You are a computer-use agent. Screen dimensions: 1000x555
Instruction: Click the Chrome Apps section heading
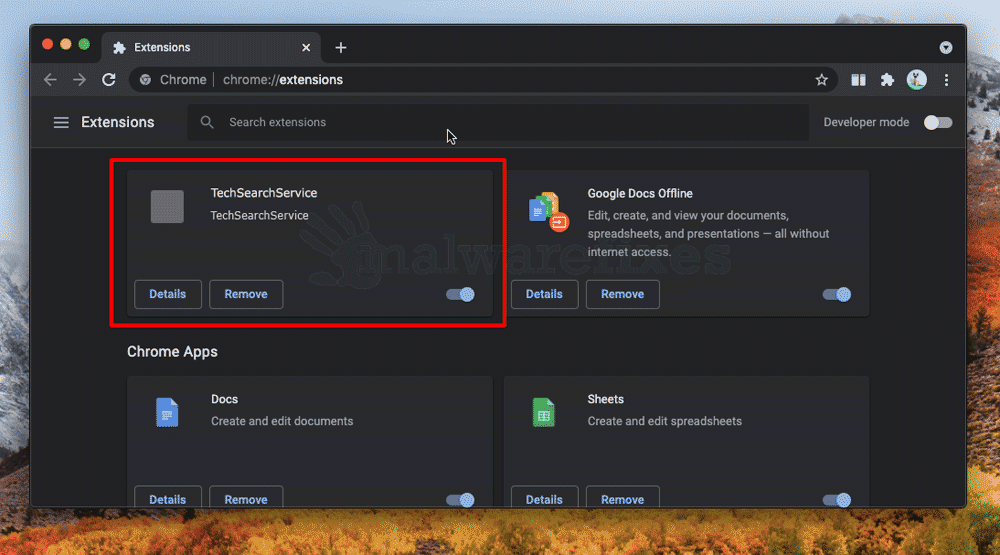click(x=172, y=352)
